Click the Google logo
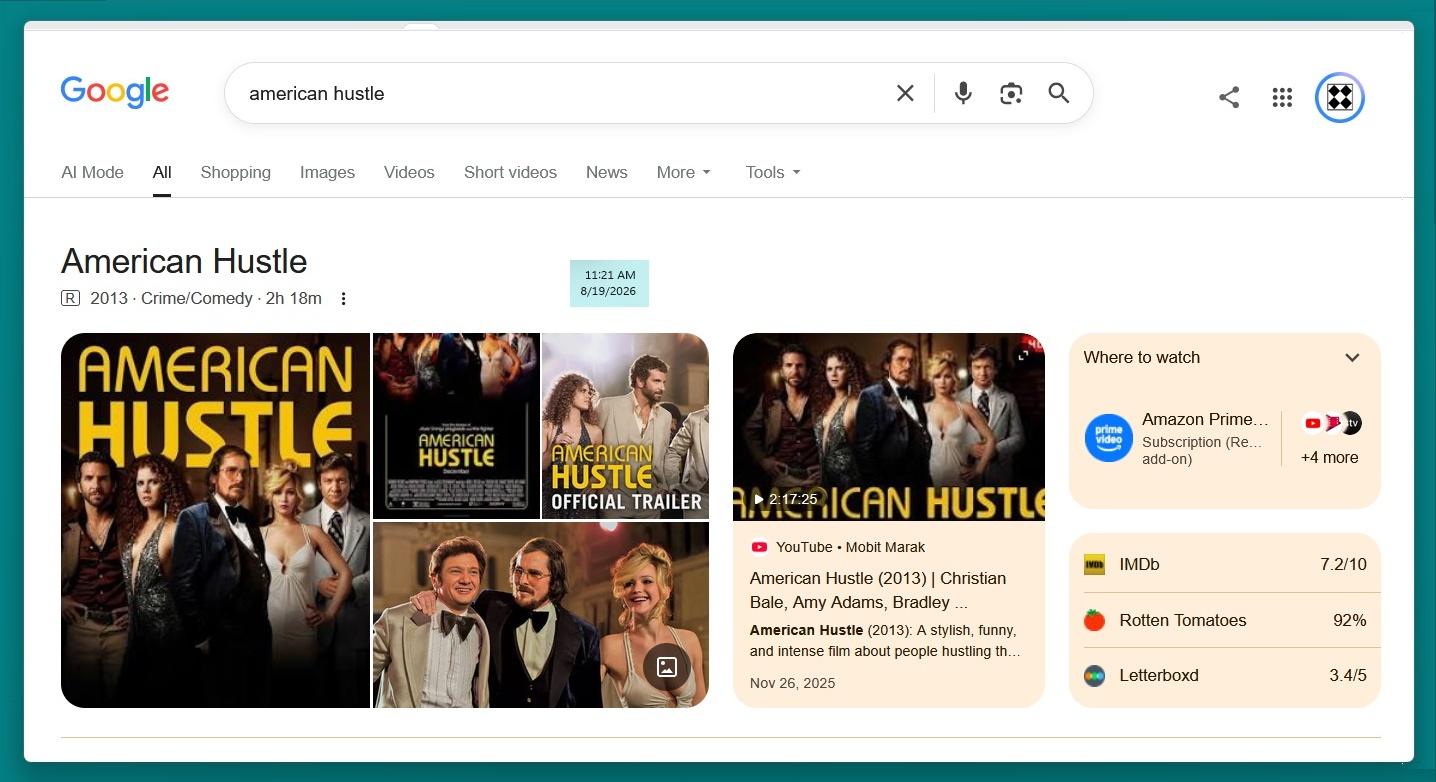Viewport: 1436px width, 782px height. click(115, 92)
